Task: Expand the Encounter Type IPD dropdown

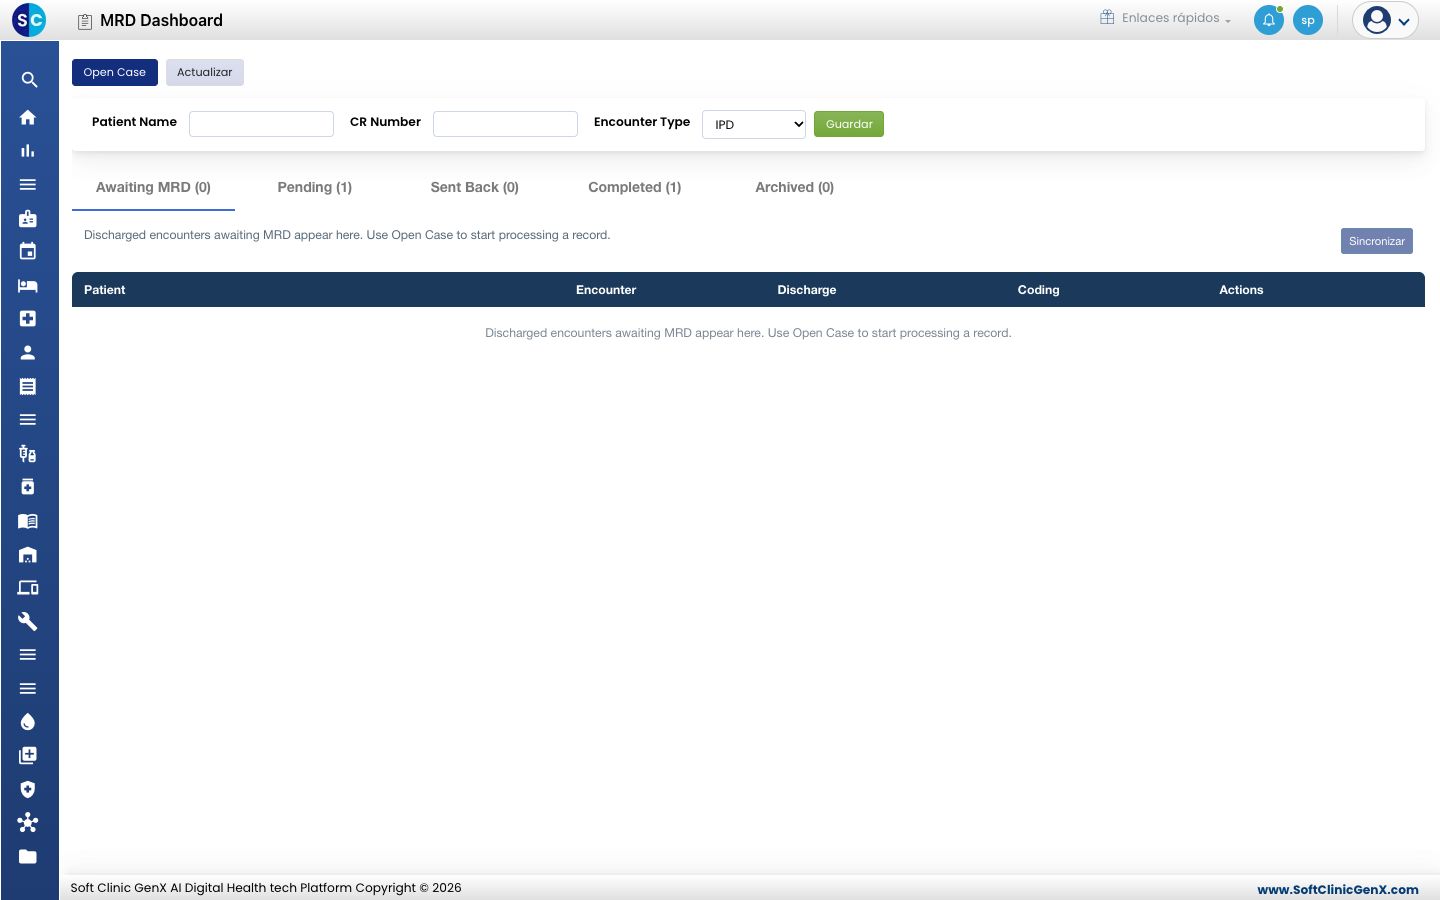Action: (x=754, y=124)
